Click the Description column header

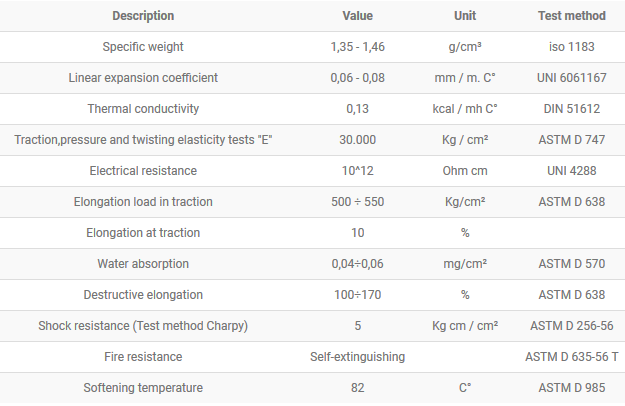click(x=143, y=16)
